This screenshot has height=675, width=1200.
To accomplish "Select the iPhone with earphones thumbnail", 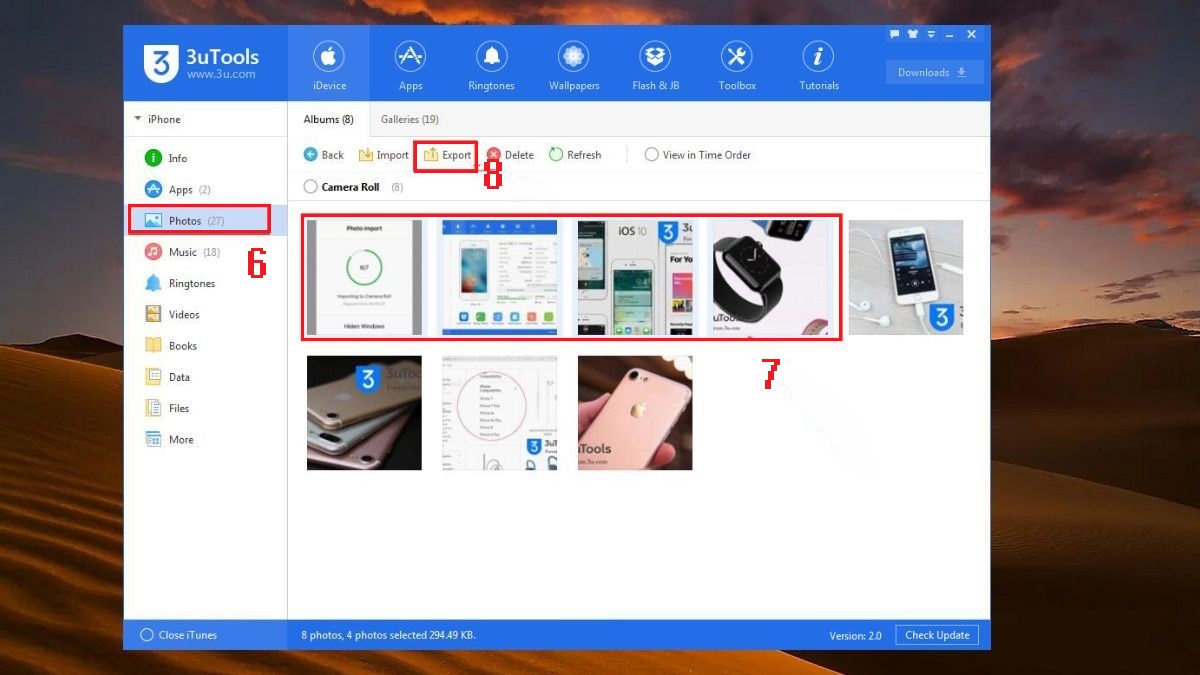I will click(906, 277).
